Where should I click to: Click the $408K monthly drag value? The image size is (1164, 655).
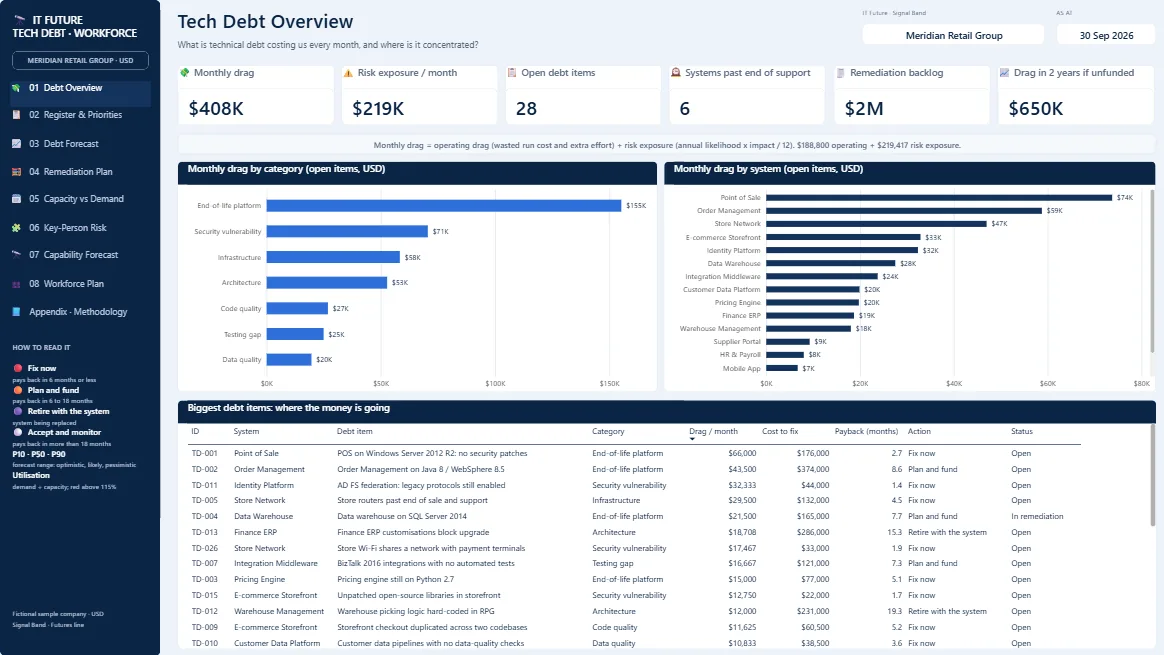coord(216,108)
